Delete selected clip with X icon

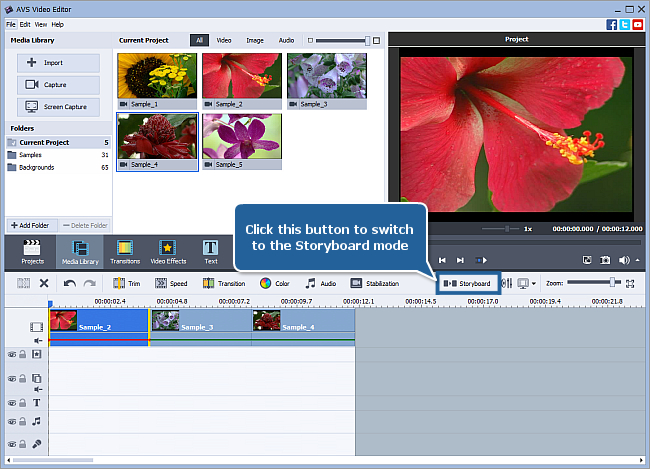point(44,284)
